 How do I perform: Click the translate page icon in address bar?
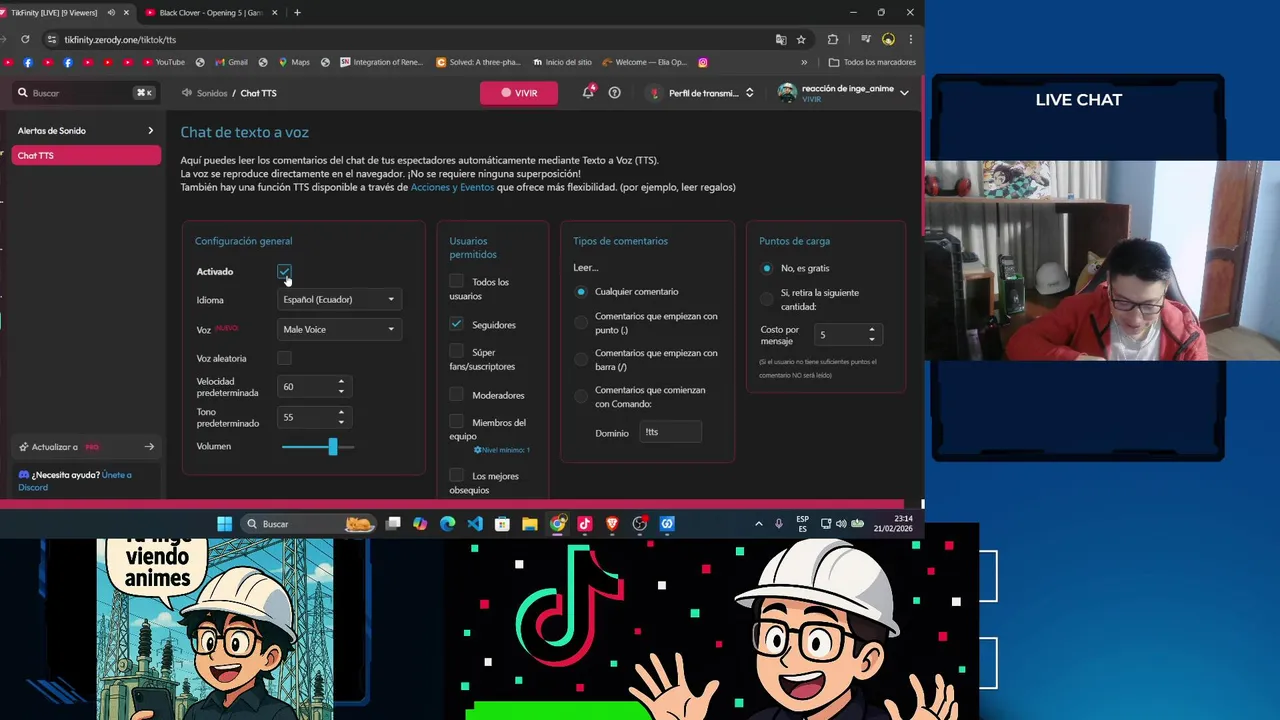(781, 40)
